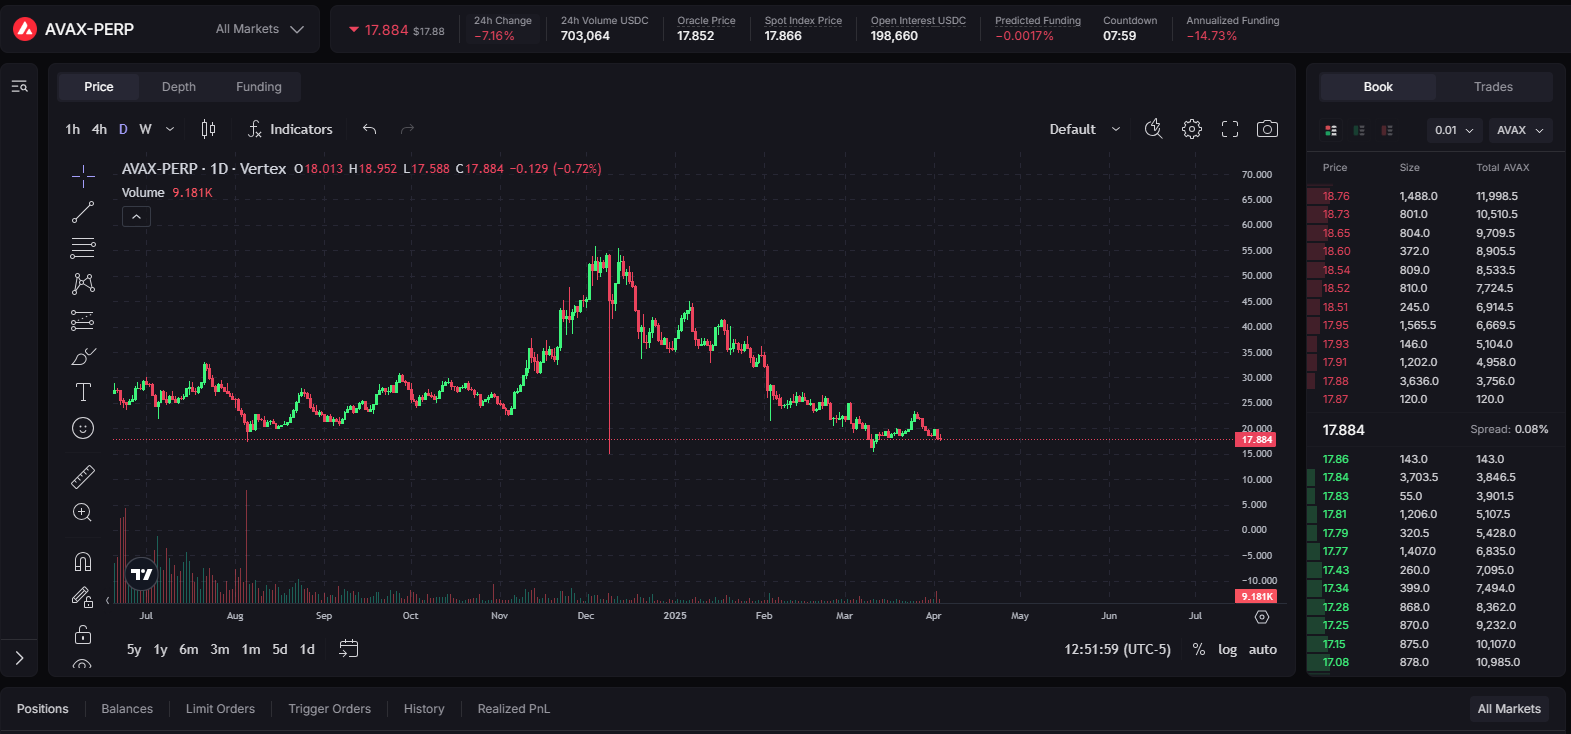The width and height of the screenshot is (1571, 734).
Task: Expand the collapsed left side panel arrow
Action: 19,658
